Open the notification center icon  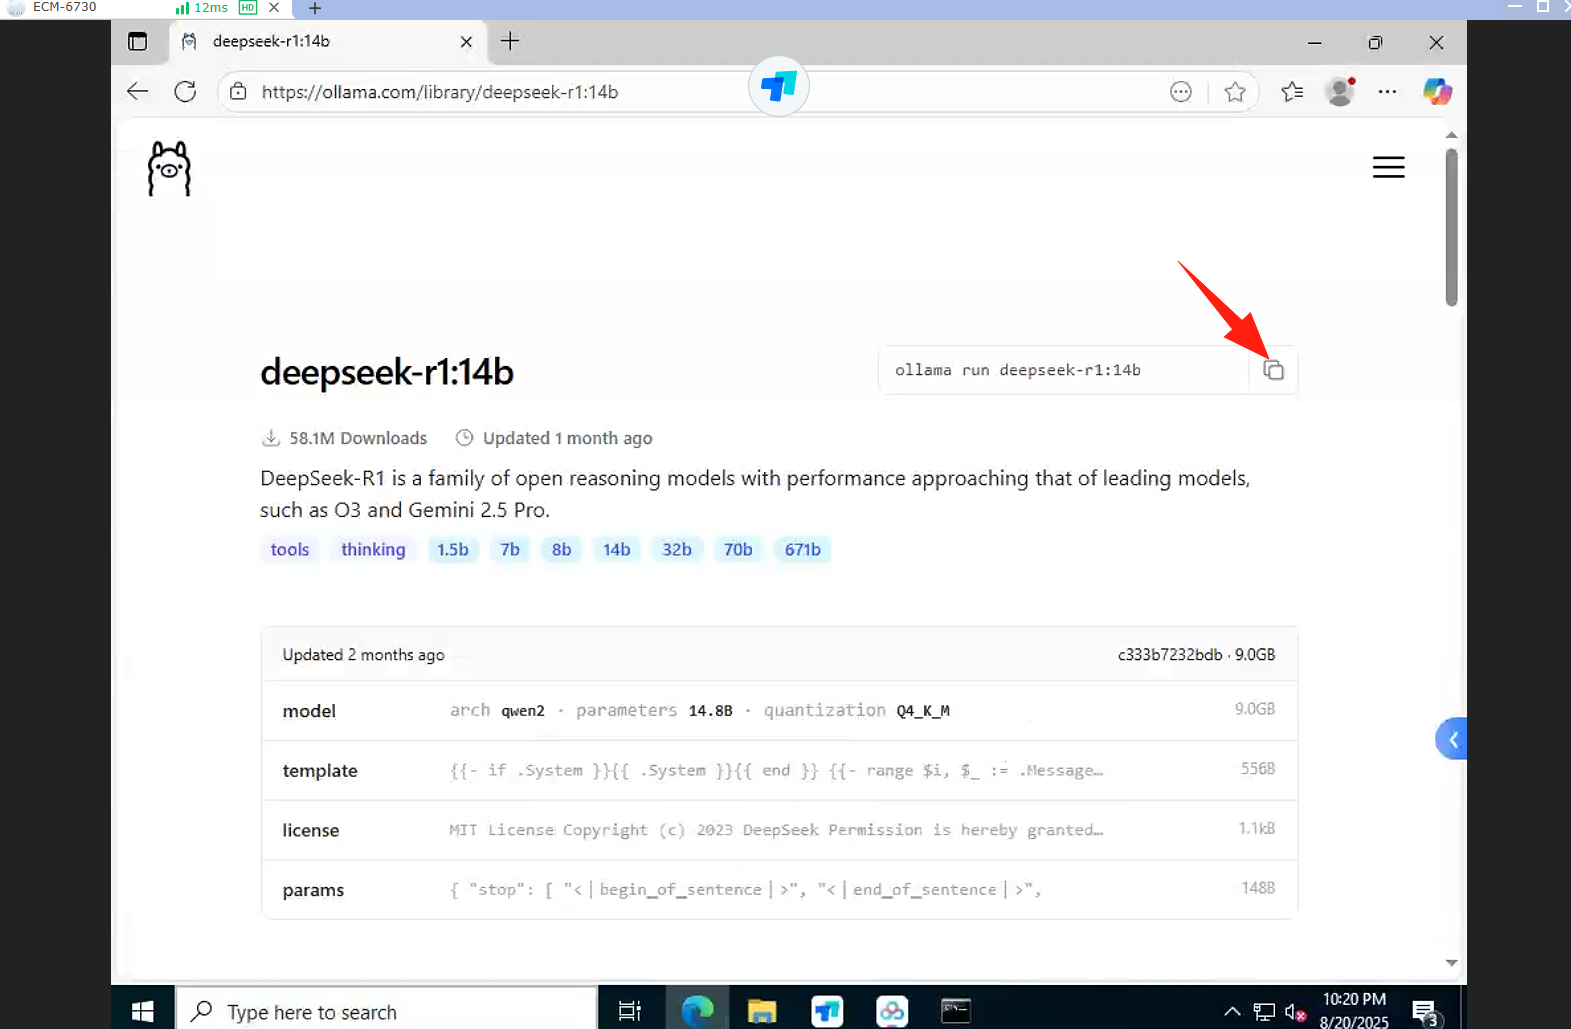coord(1426,1013)
